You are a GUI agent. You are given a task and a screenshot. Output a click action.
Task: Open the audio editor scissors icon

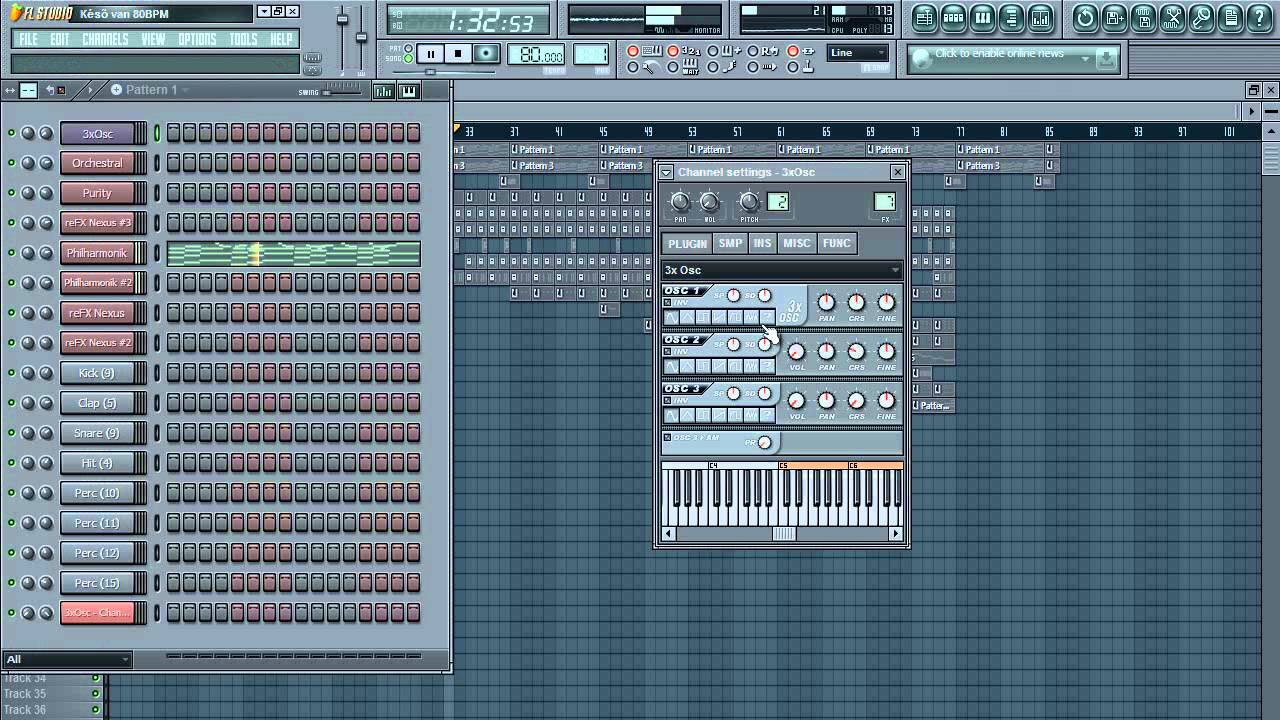coord(1172,17)
